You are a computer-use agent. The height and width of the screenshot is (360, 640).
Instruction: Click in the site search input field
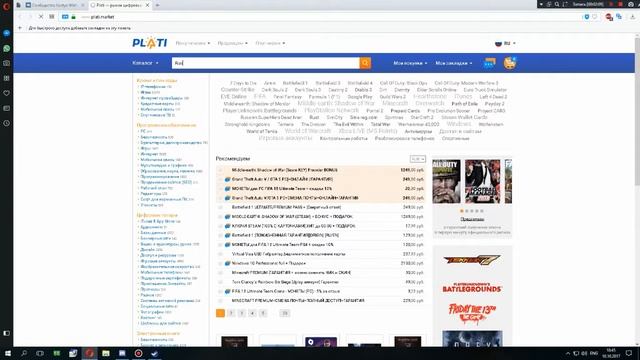click(266, 63)
